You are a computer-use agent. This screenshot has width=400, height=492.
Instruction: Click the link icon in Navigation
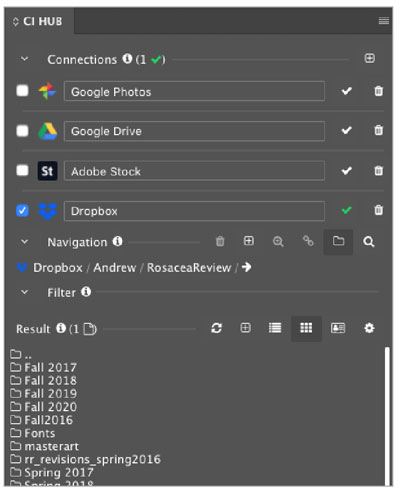(x=308, y=241)
